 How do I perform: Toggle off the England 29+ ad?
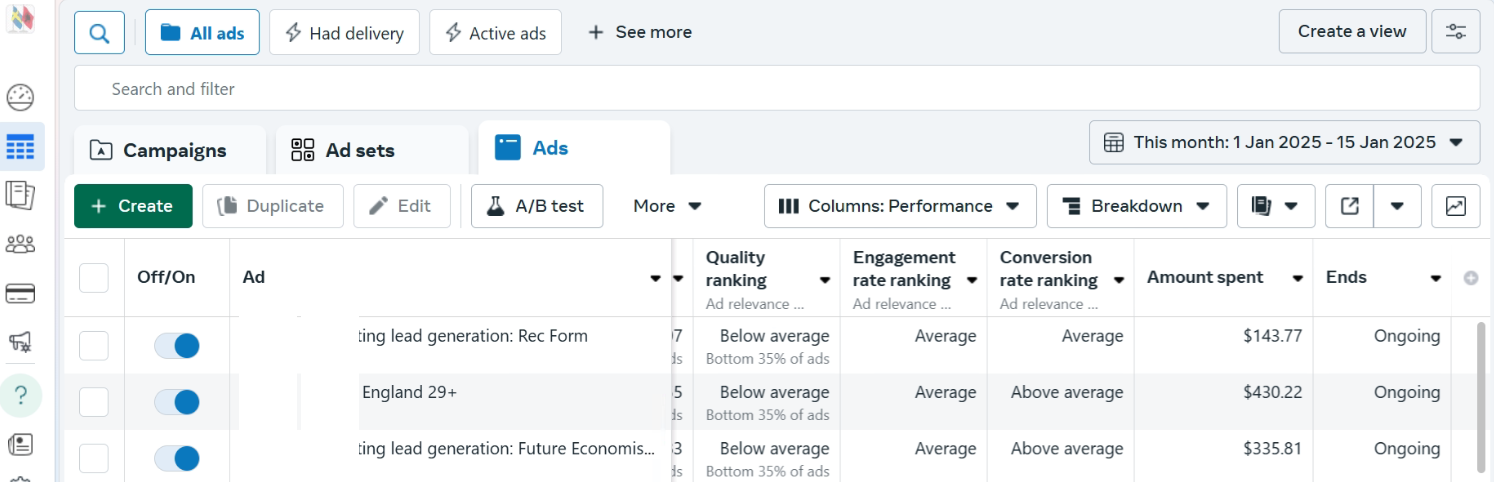pyautogui.click(x=177, y=402)
